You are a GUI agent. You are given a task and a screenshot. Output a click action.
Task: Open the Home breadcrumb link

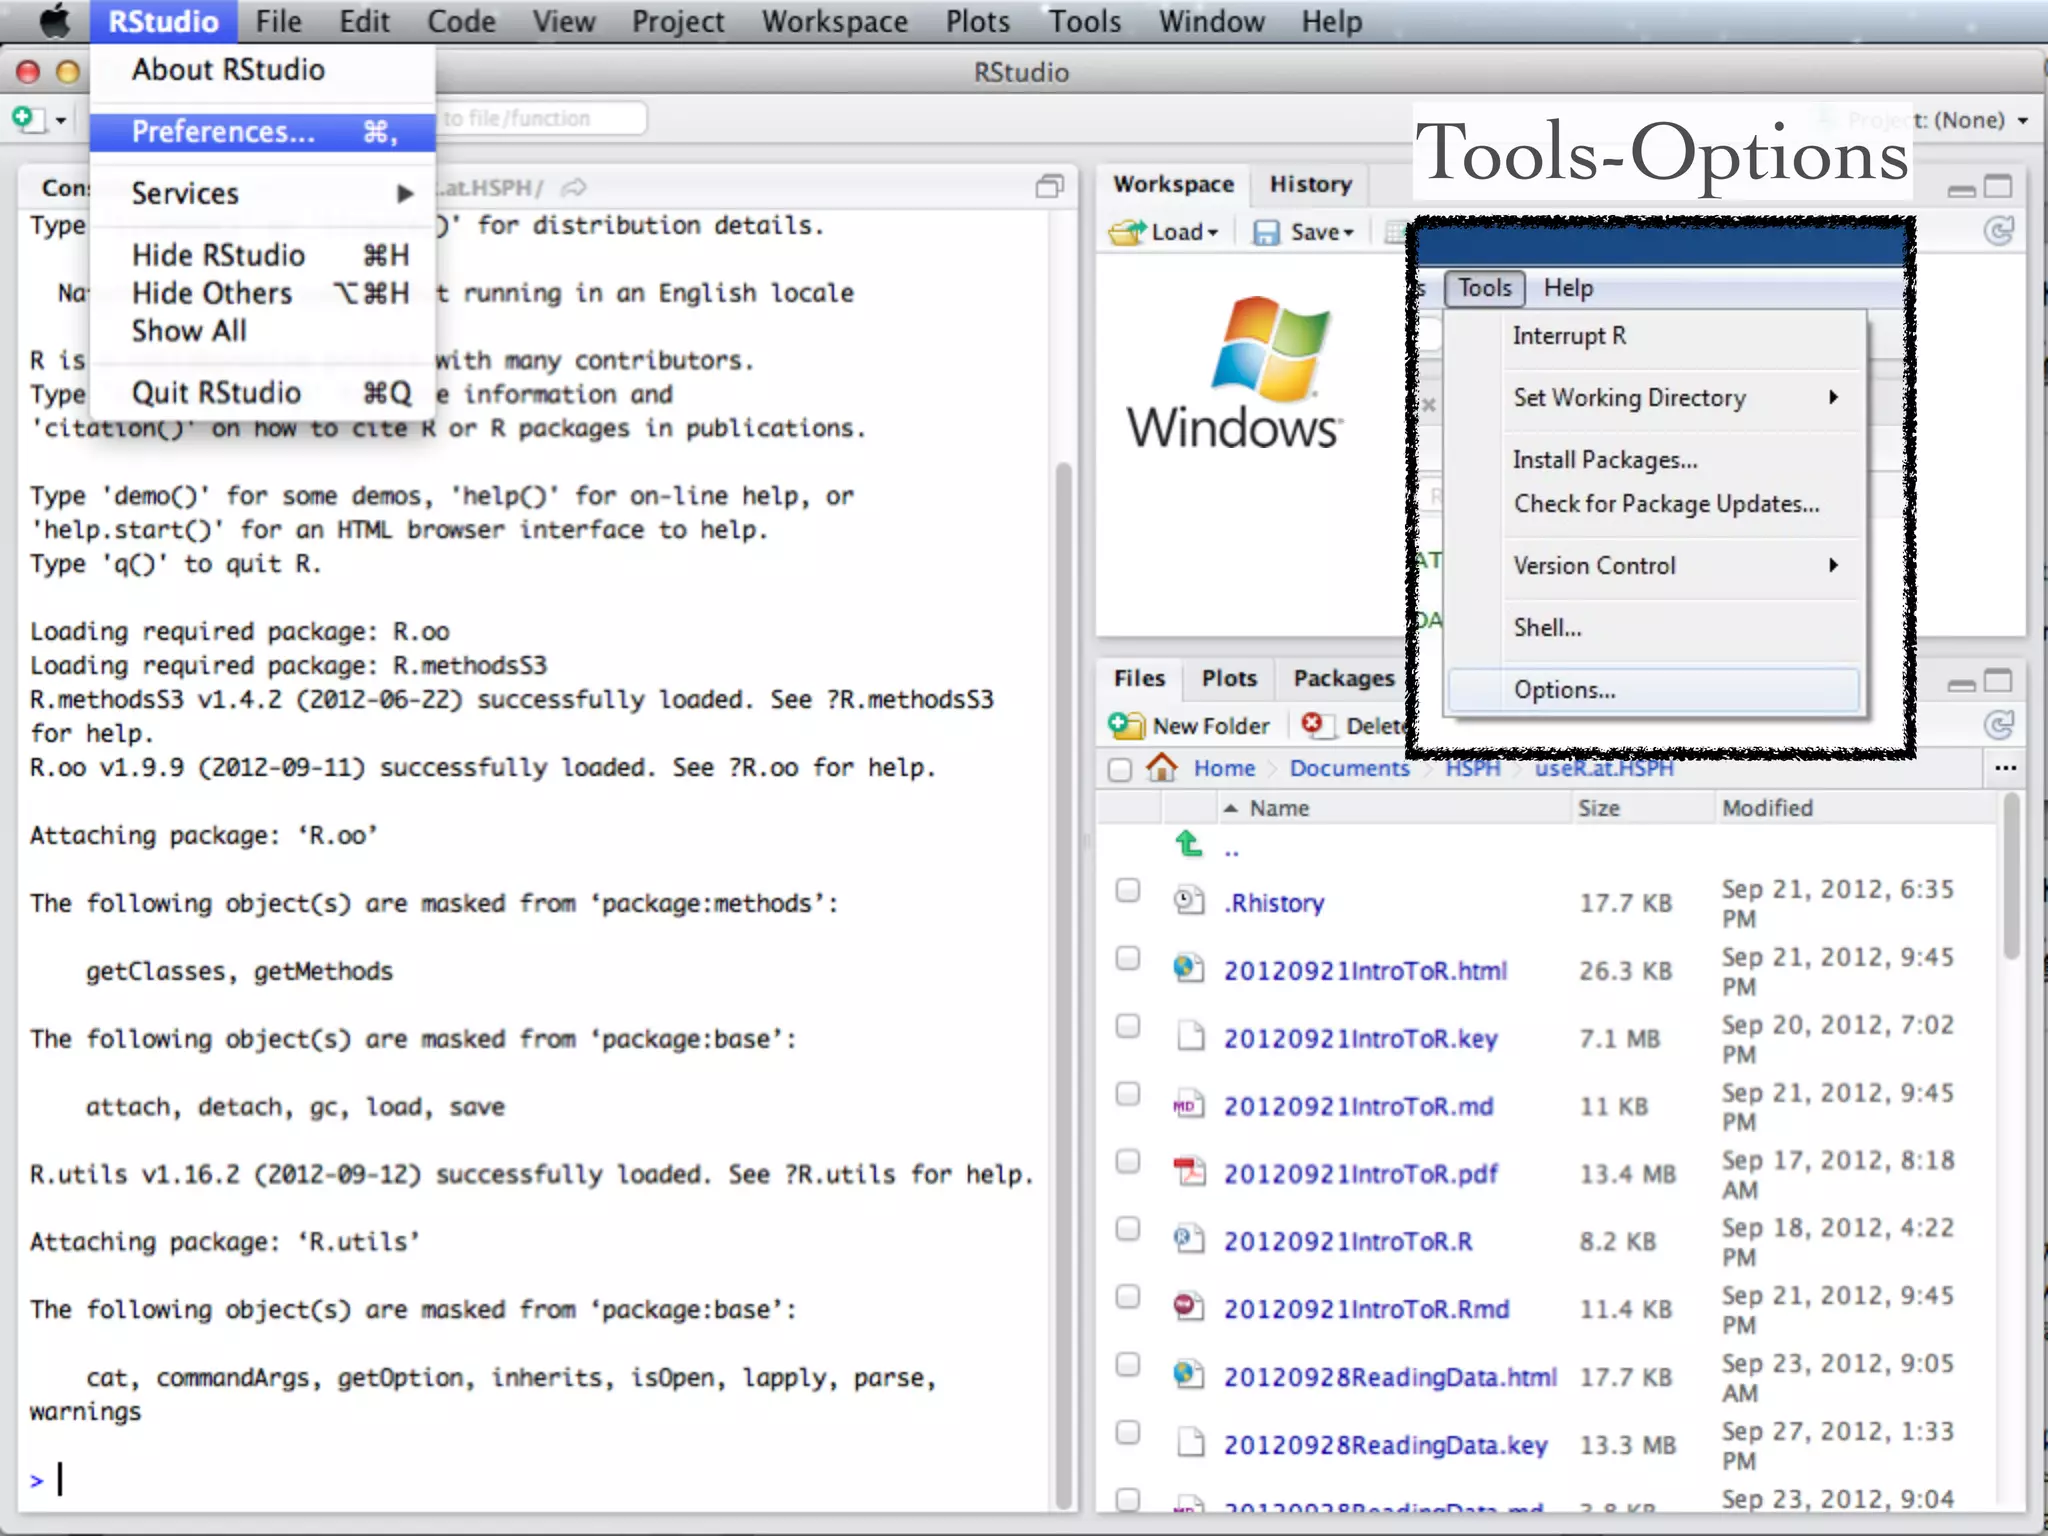pos(1224,768)
